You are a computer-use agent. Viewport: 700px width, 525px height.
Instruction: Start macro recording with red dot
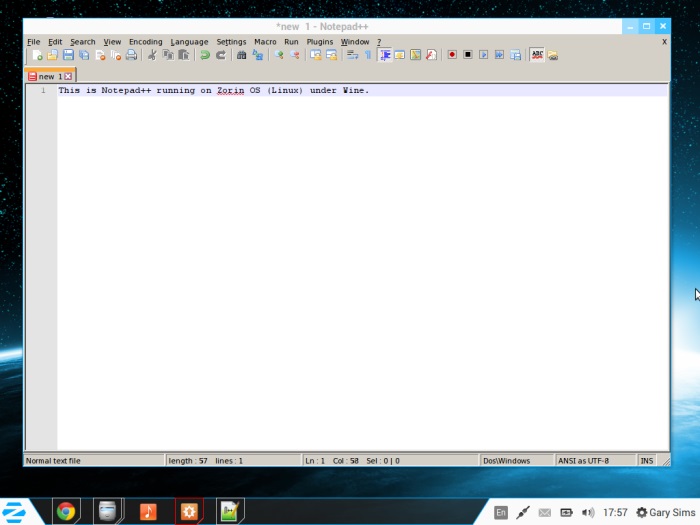452,54
